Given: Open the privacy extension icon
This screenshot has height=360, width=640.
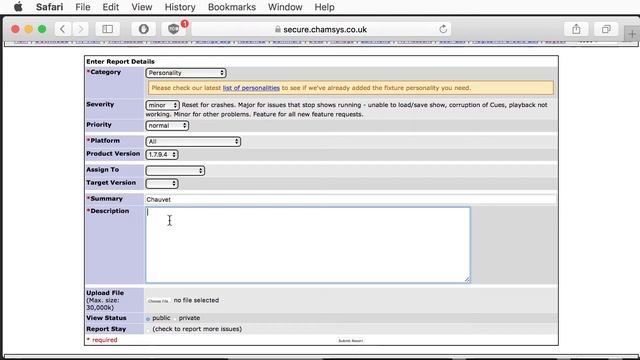Looking at the screenshot, I should click(x=143, y=29).
